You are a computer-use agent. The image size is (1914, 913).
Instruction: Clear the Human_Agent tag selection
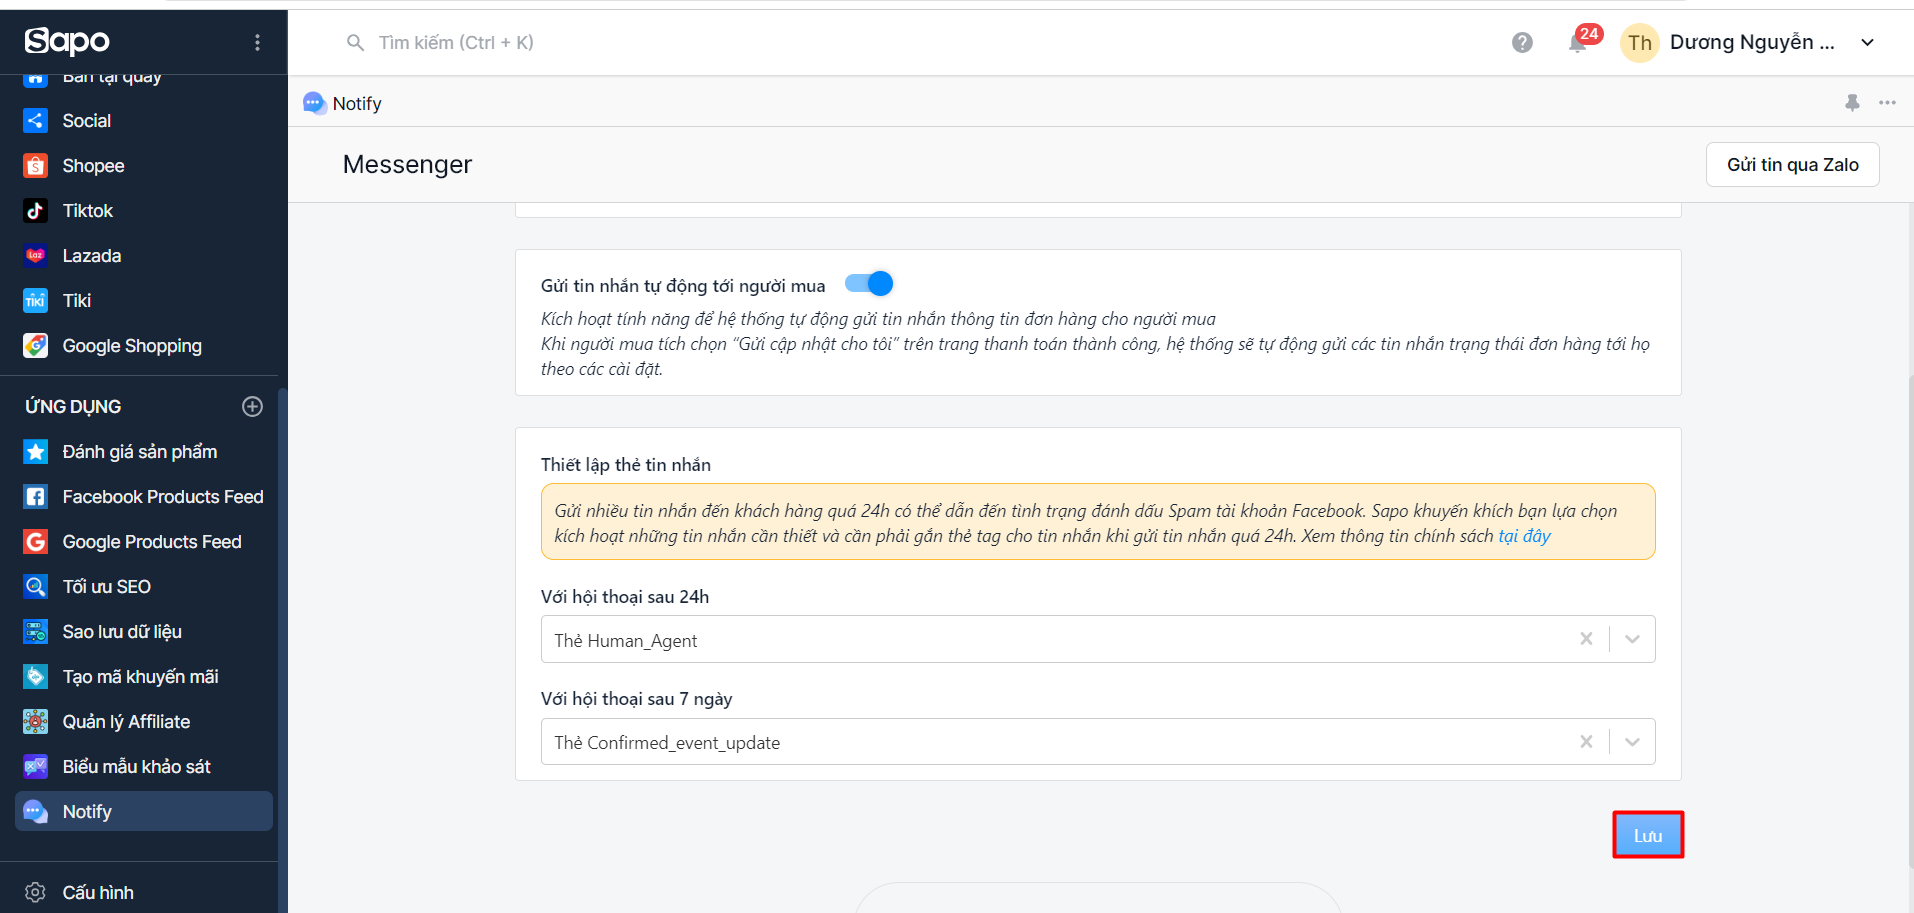tap(1586, 639)
